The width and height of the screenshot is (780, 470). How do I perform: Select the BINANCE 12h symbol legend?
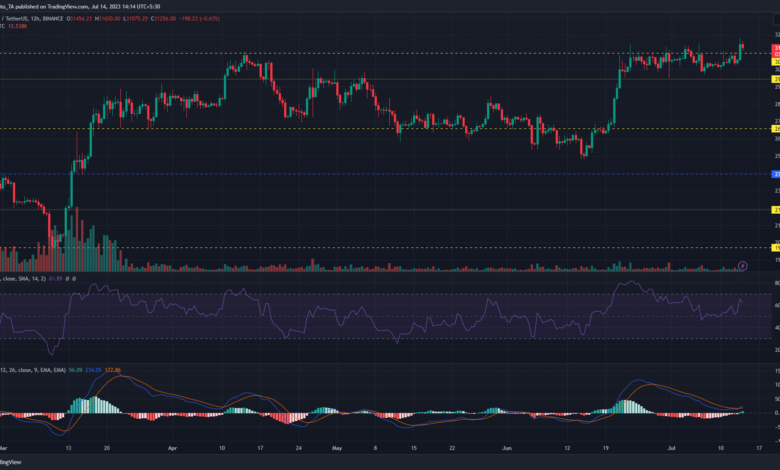(x=40, y=19)
